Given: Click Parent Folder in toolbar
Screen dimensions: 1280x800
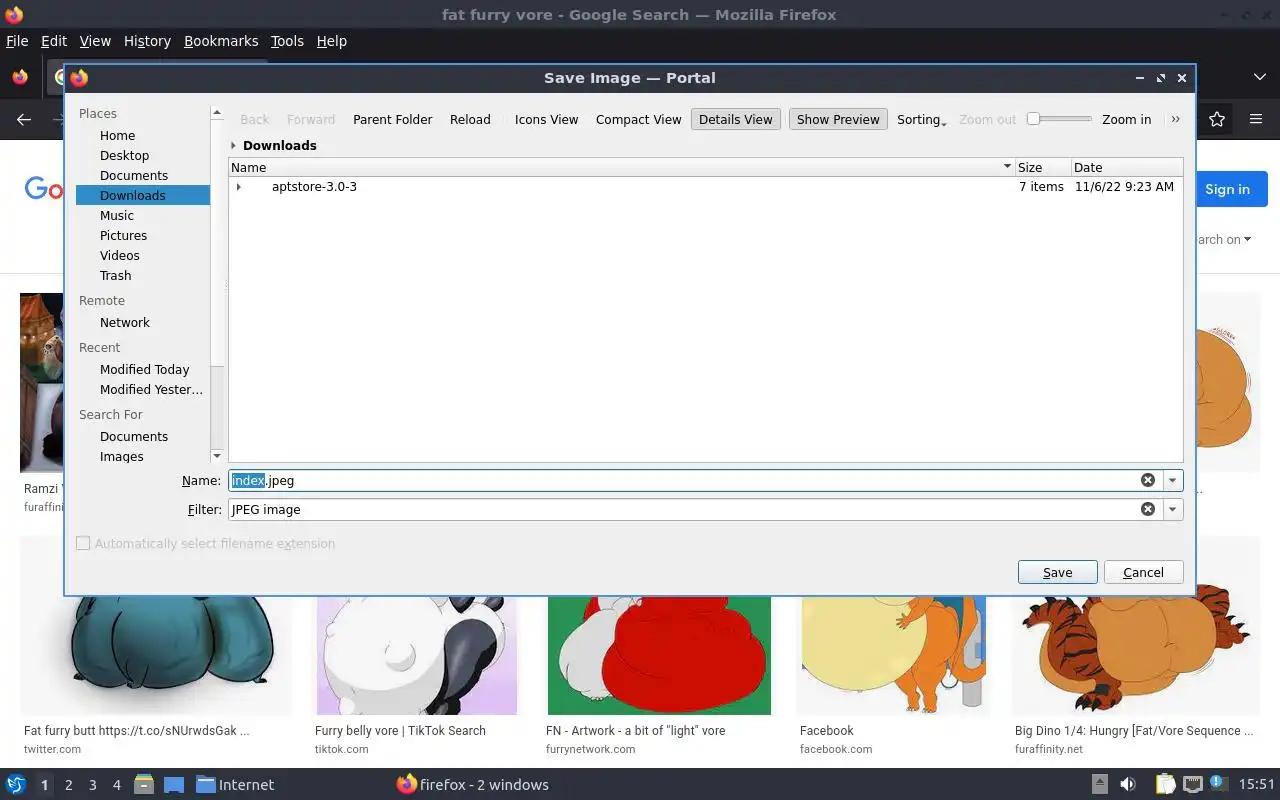Looking at the screenshot, I should (393, 119).
